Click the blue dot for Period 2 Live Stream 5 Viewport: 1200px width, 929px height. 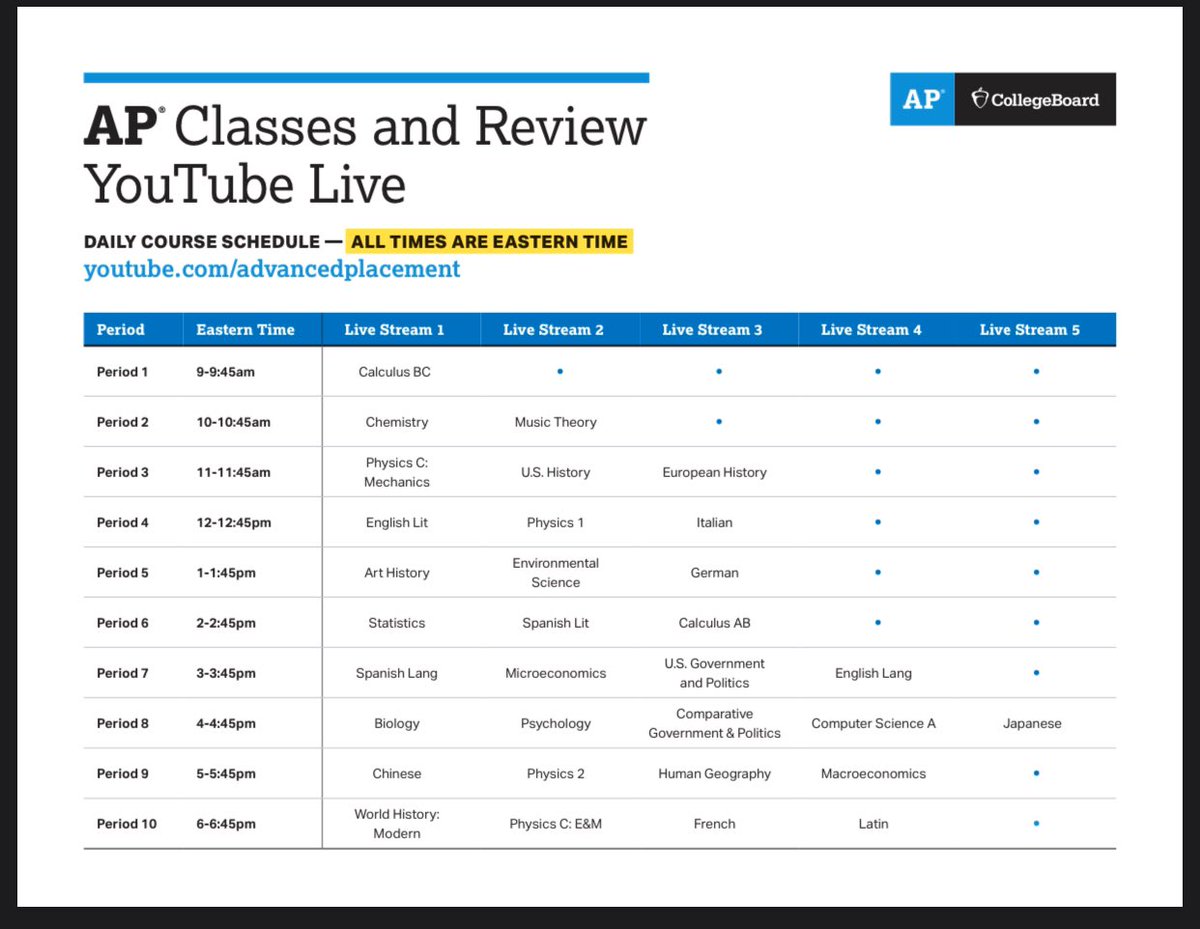(1034, 421)
